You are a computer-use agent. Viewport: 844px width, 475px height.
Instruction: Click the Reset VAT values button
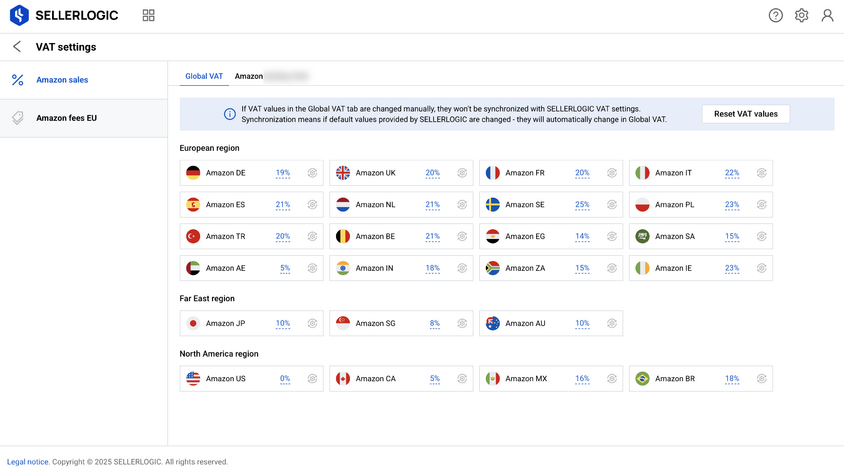745,114
